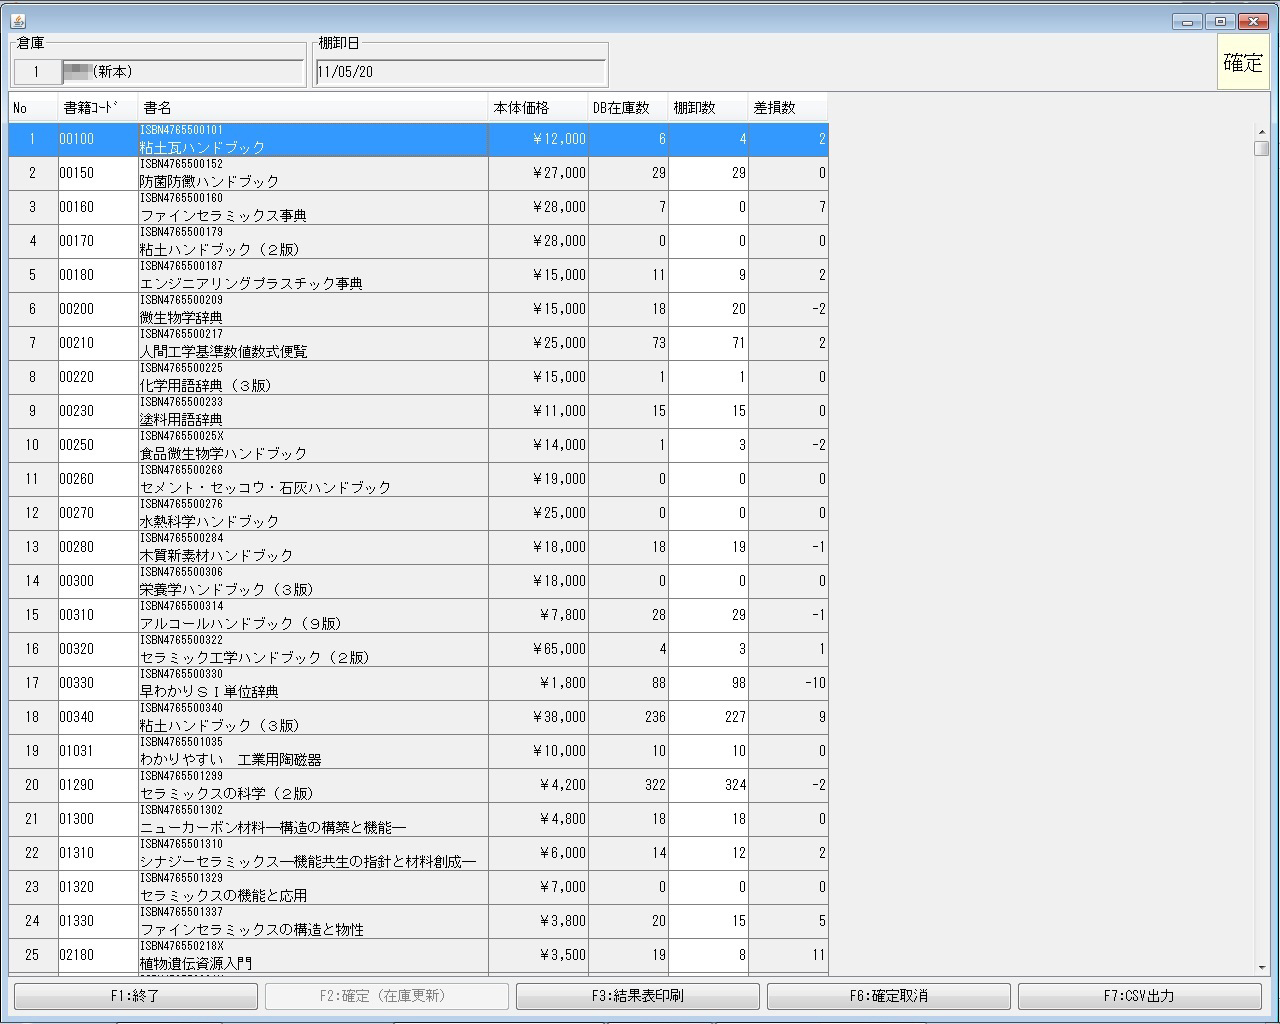Maximize the application window
The image size is (1280, 1024).
click(1220, 21)
